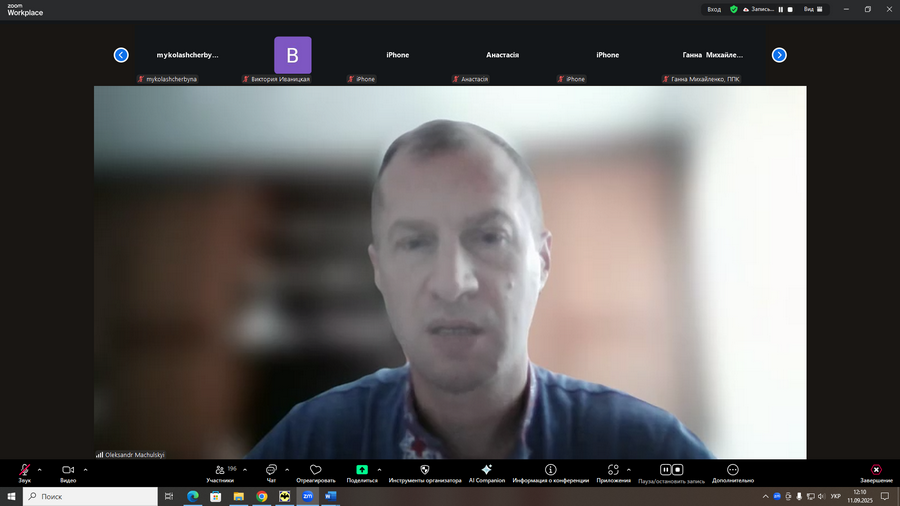Pause the recording in the top bar
Image resolution: width=900 pixels, height=506 pixels.
[x=780, y=9]
